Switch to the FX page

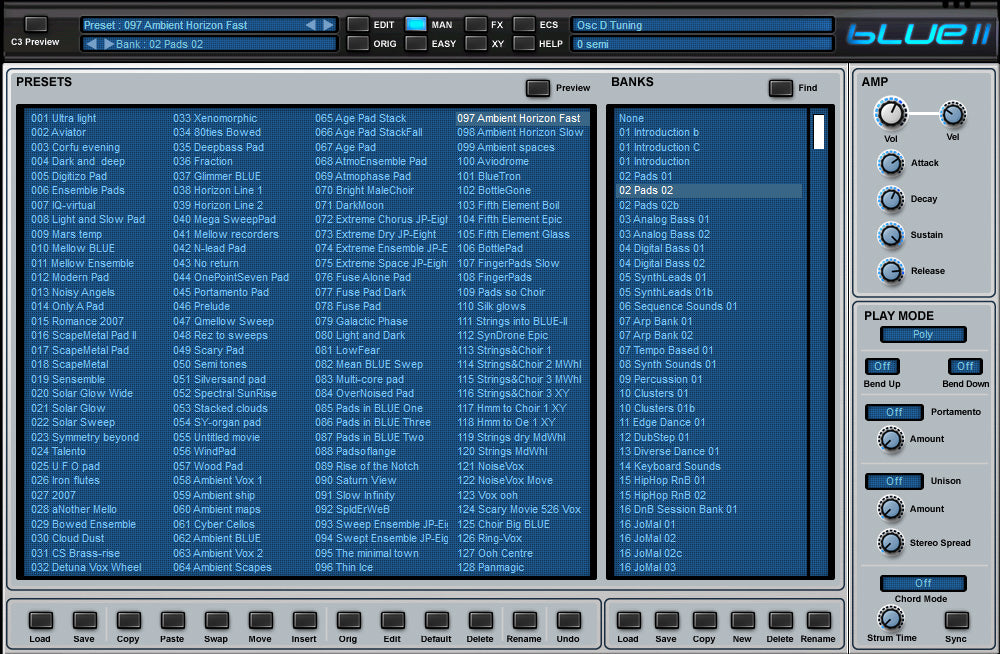[476, 24]
